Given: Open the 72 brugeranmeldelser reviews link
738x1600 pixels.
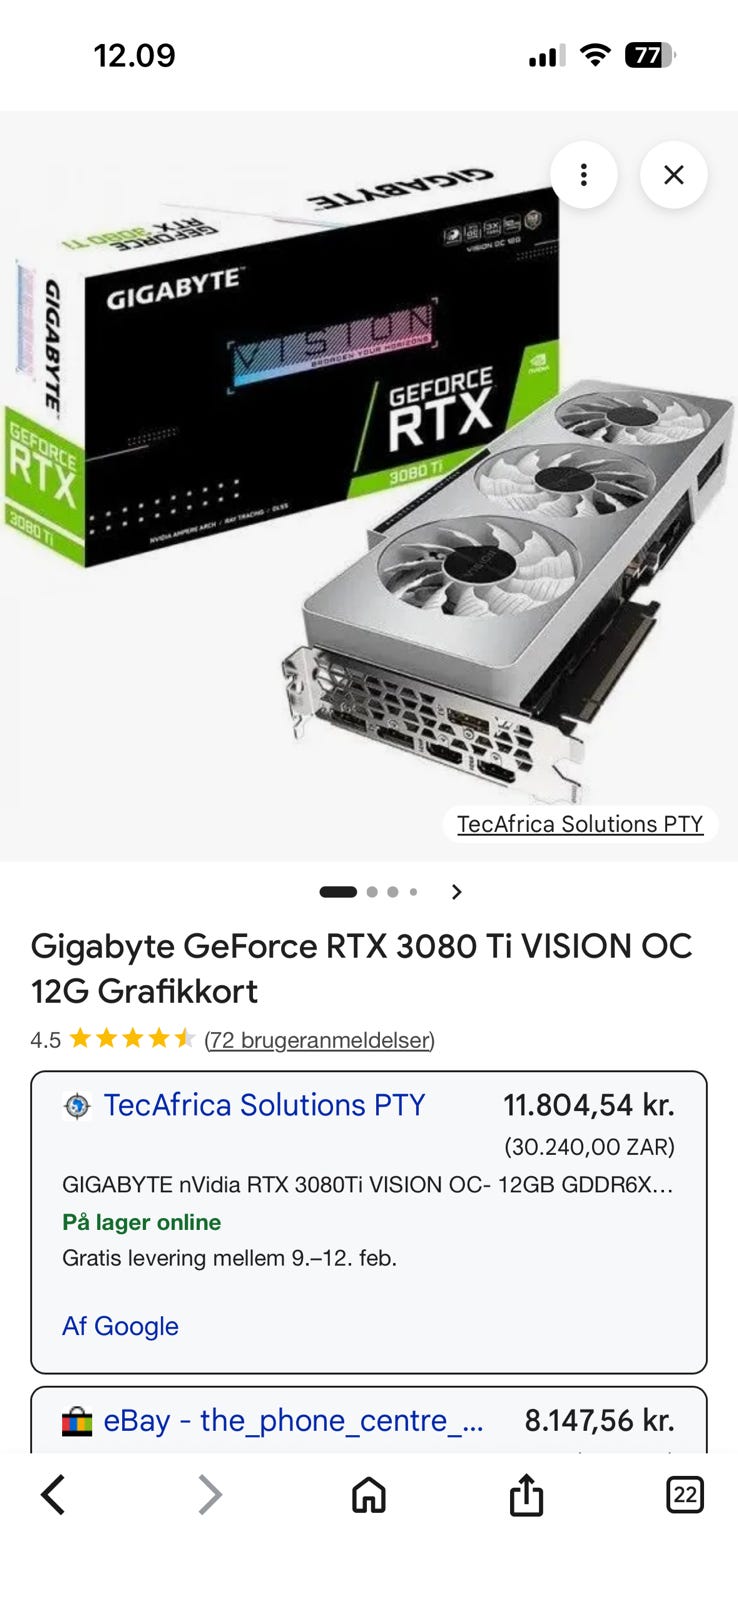Looking at the screenshot, I should tap(319, 1040).
